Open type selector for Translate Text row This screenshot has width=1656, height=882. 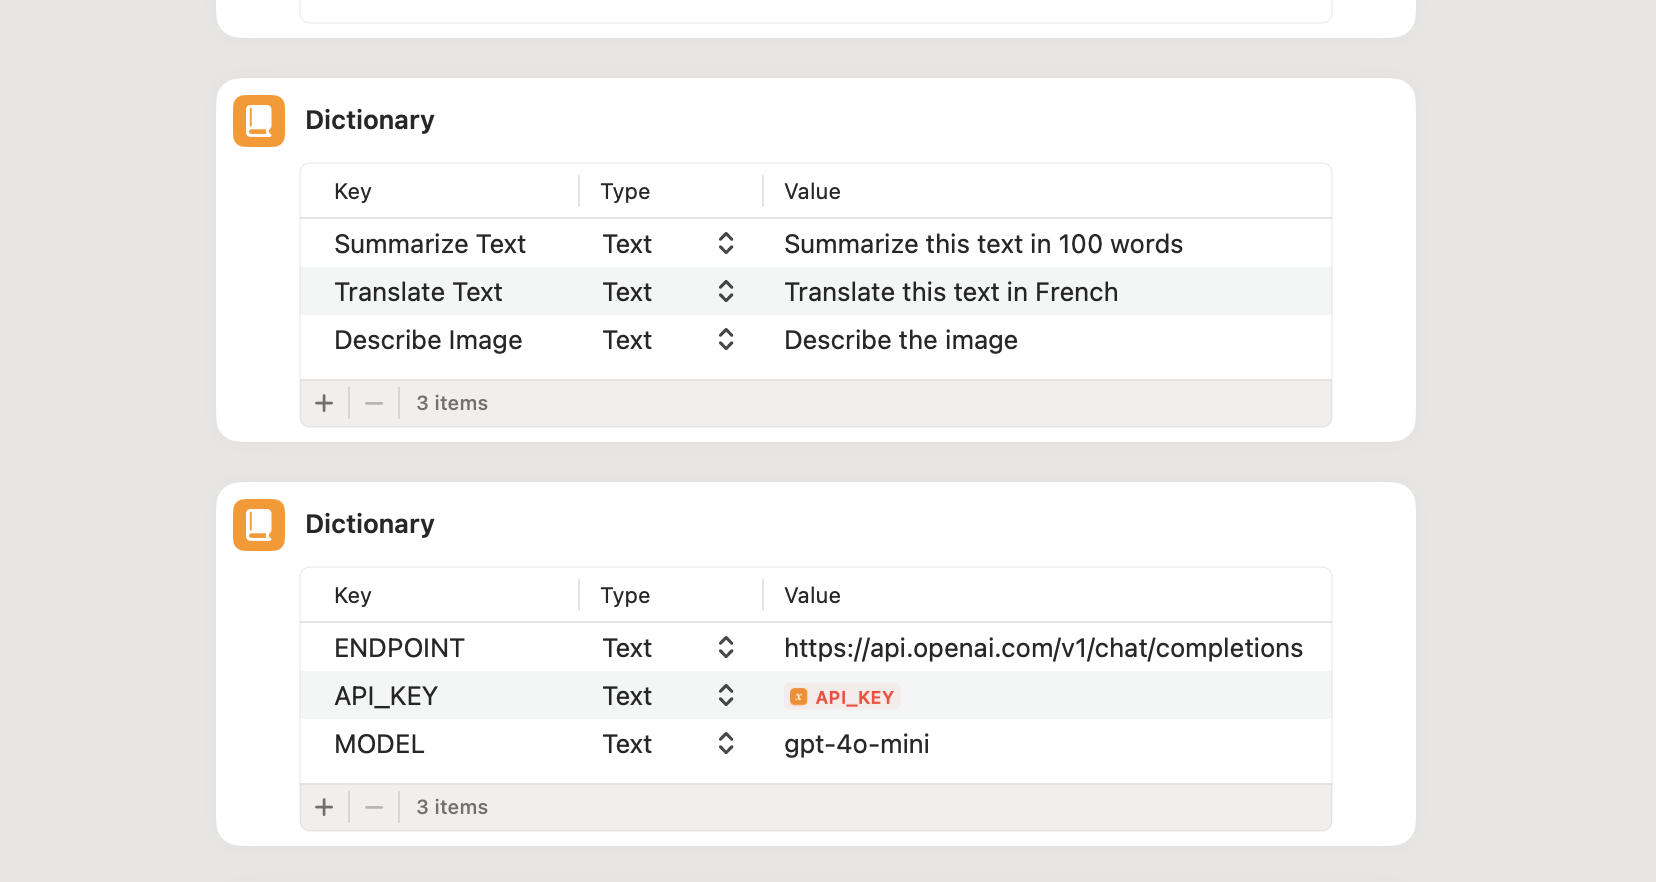click(x=726, y=291)
